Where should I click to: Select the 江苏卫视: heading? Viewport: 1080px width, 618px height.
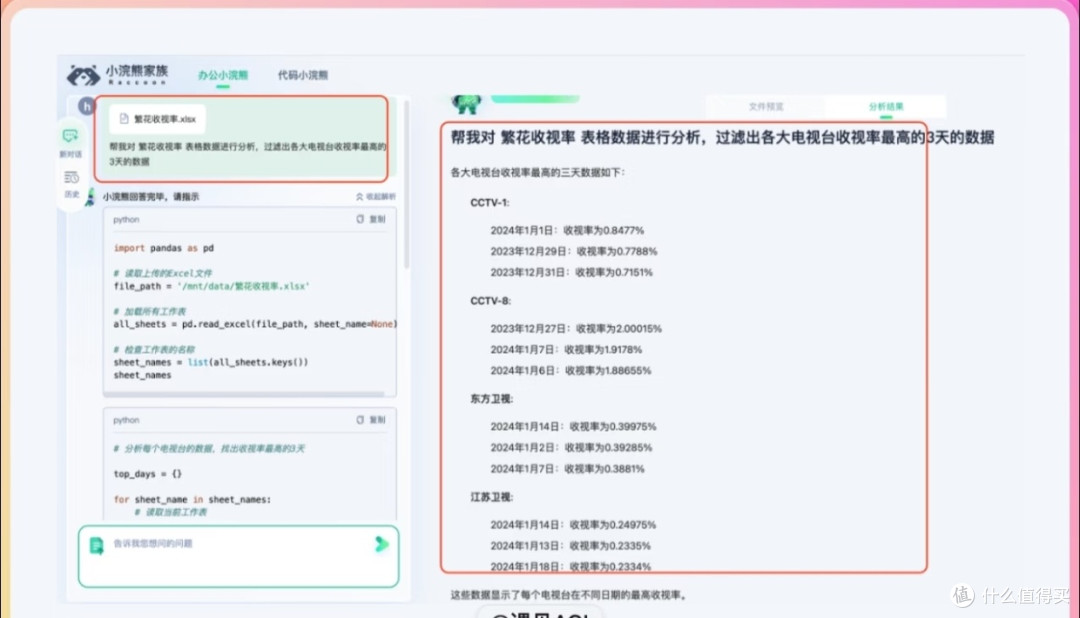[491, 497]
